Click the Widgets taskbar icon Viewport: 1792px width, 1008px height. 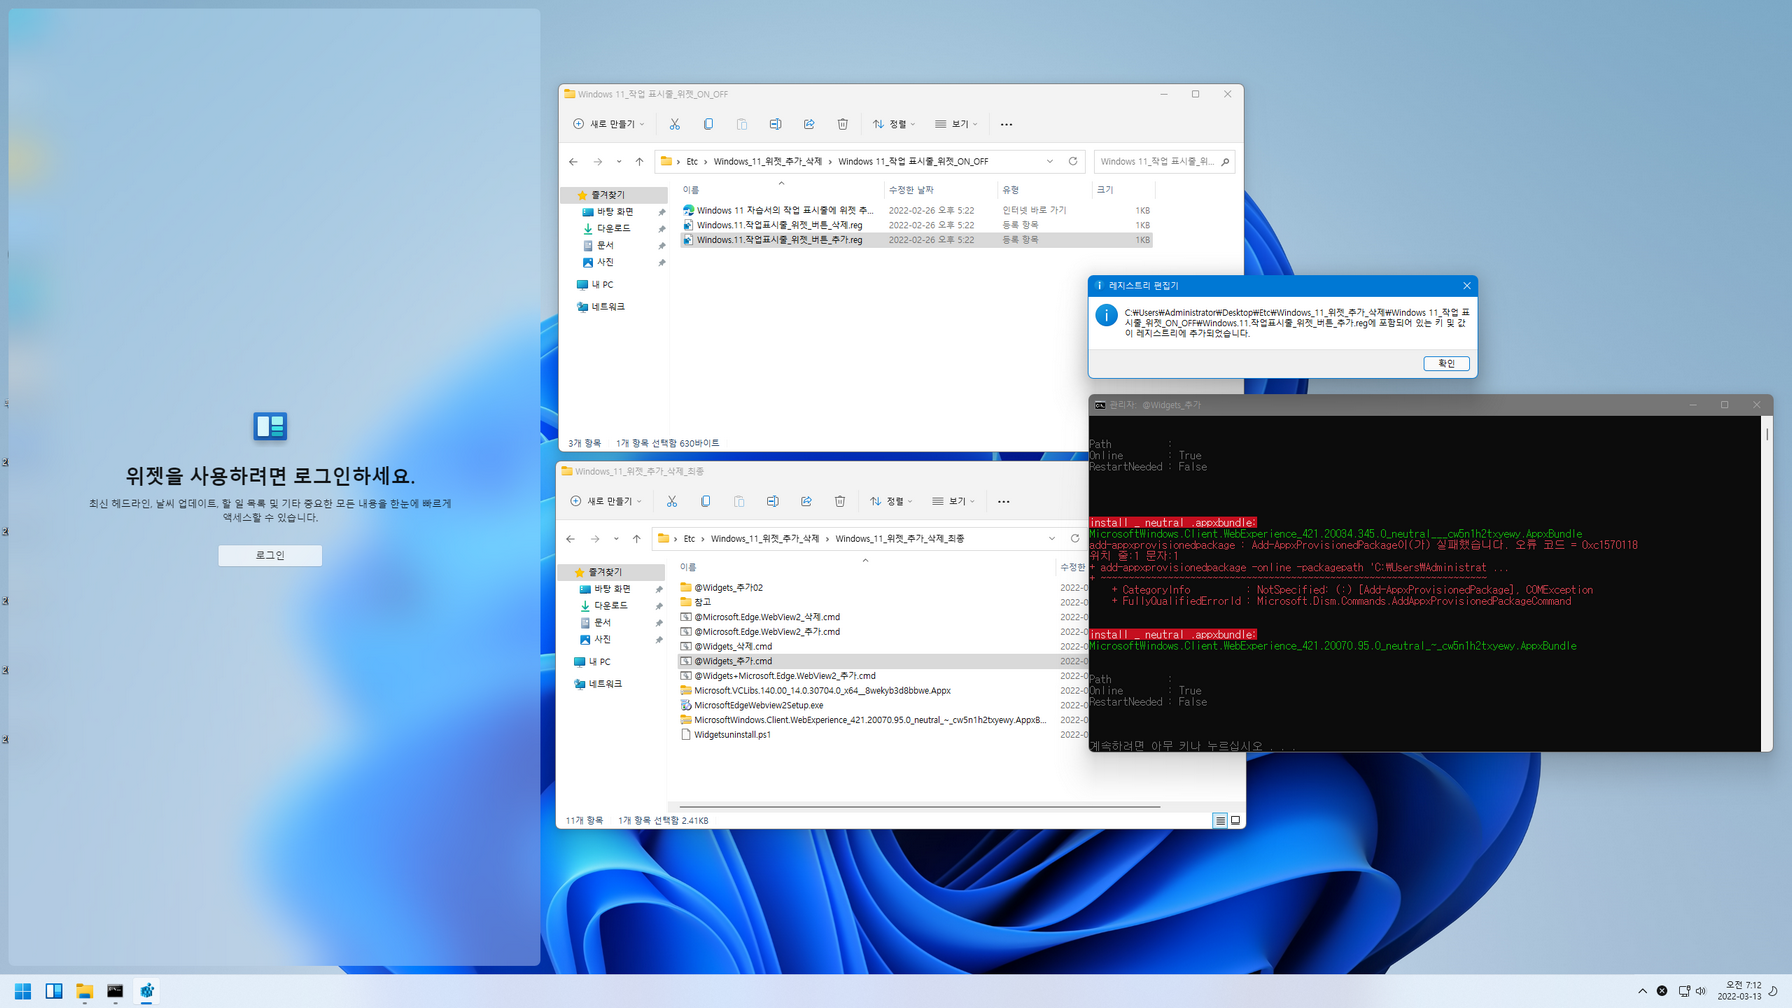coord(54,991)
